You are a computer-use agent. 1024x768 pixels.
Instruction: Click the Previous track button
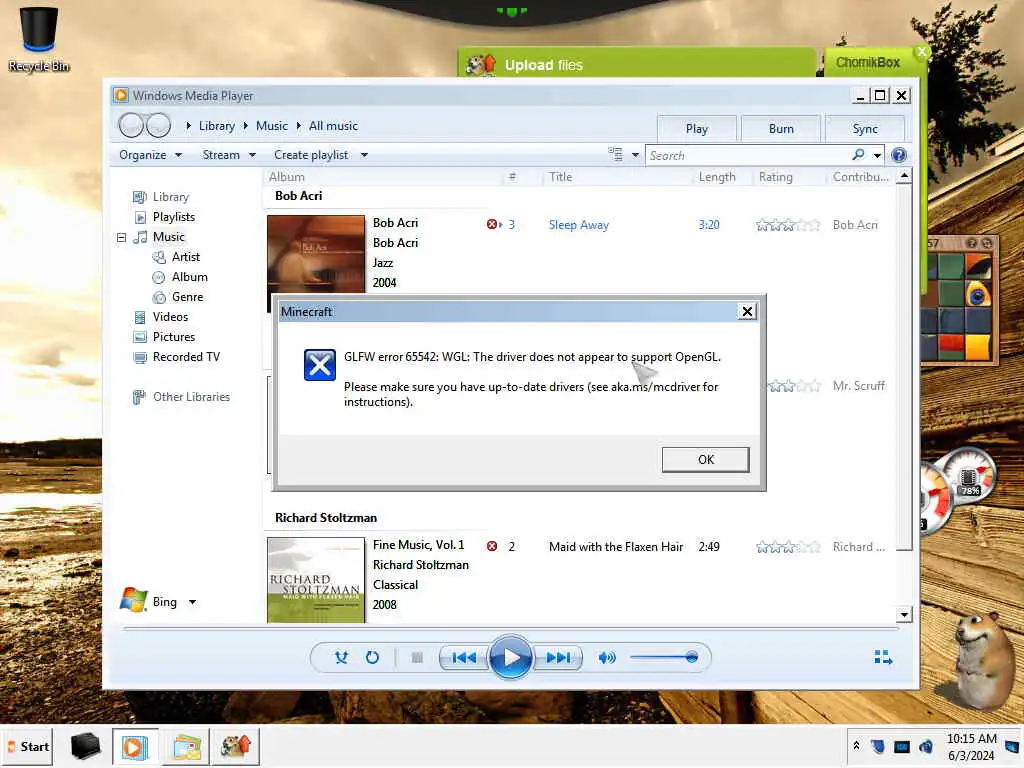point(464,658)
